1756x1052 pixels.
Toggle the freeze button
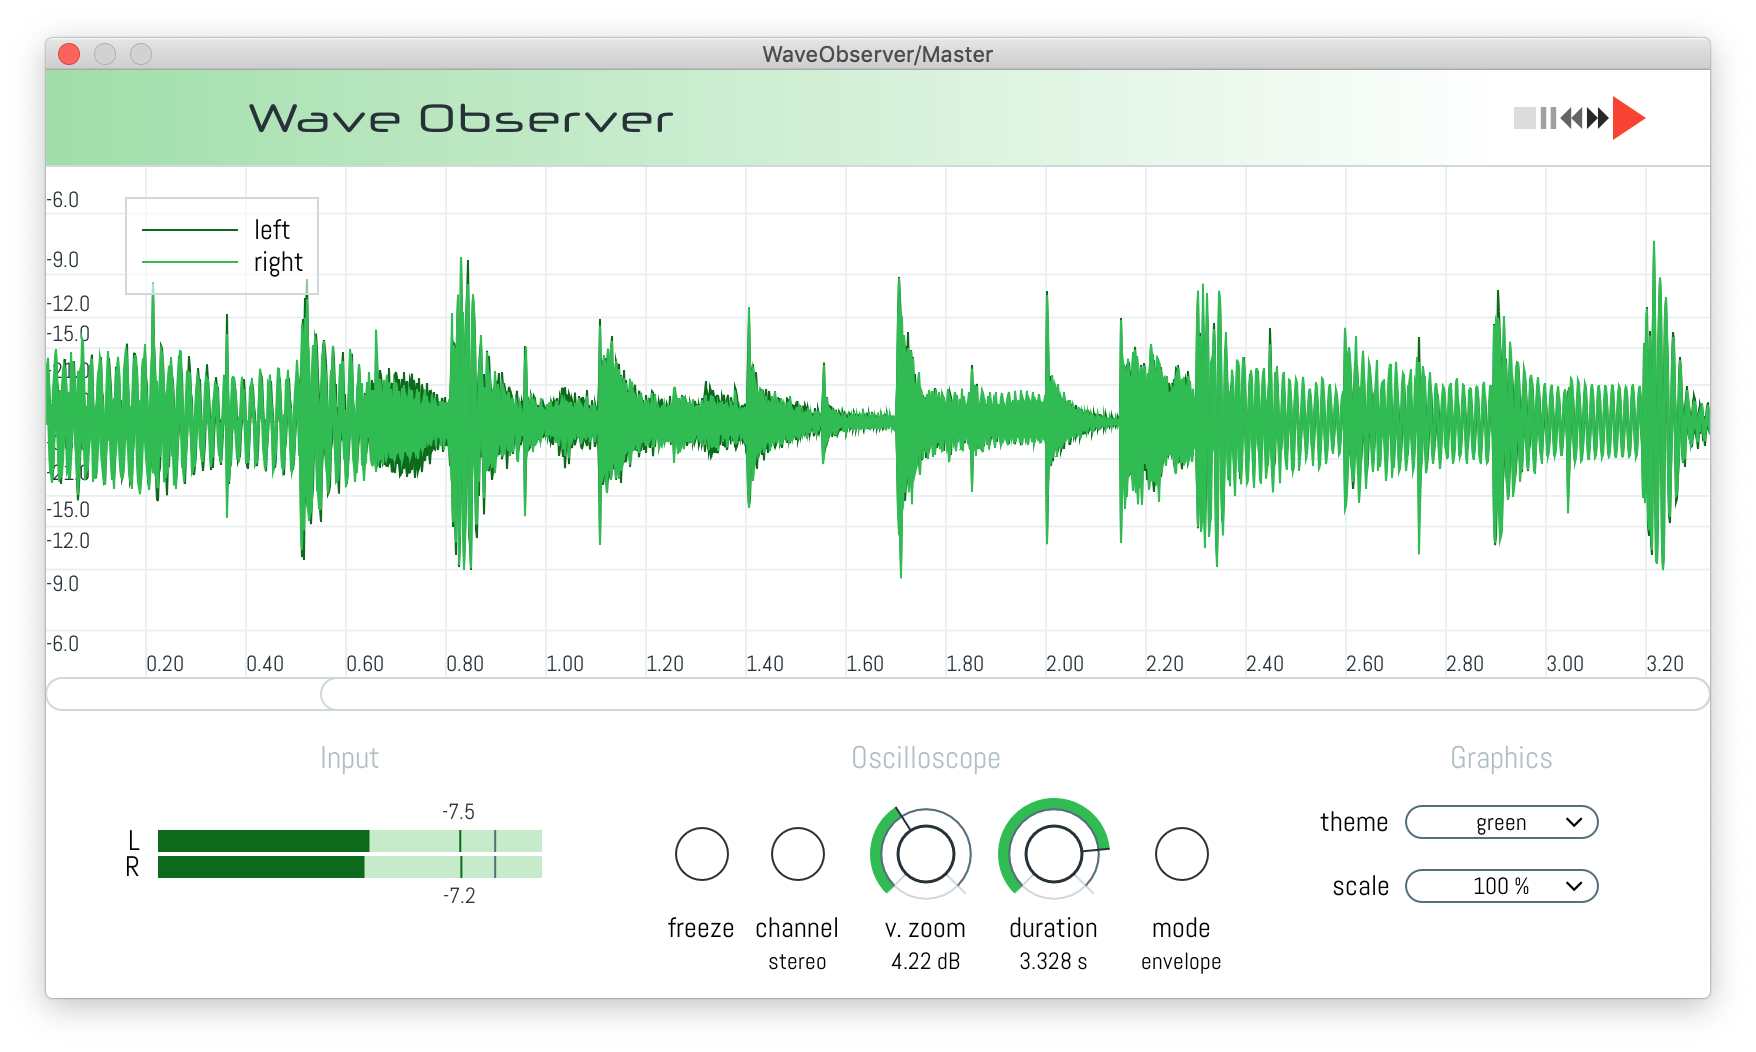coord(701,854)
